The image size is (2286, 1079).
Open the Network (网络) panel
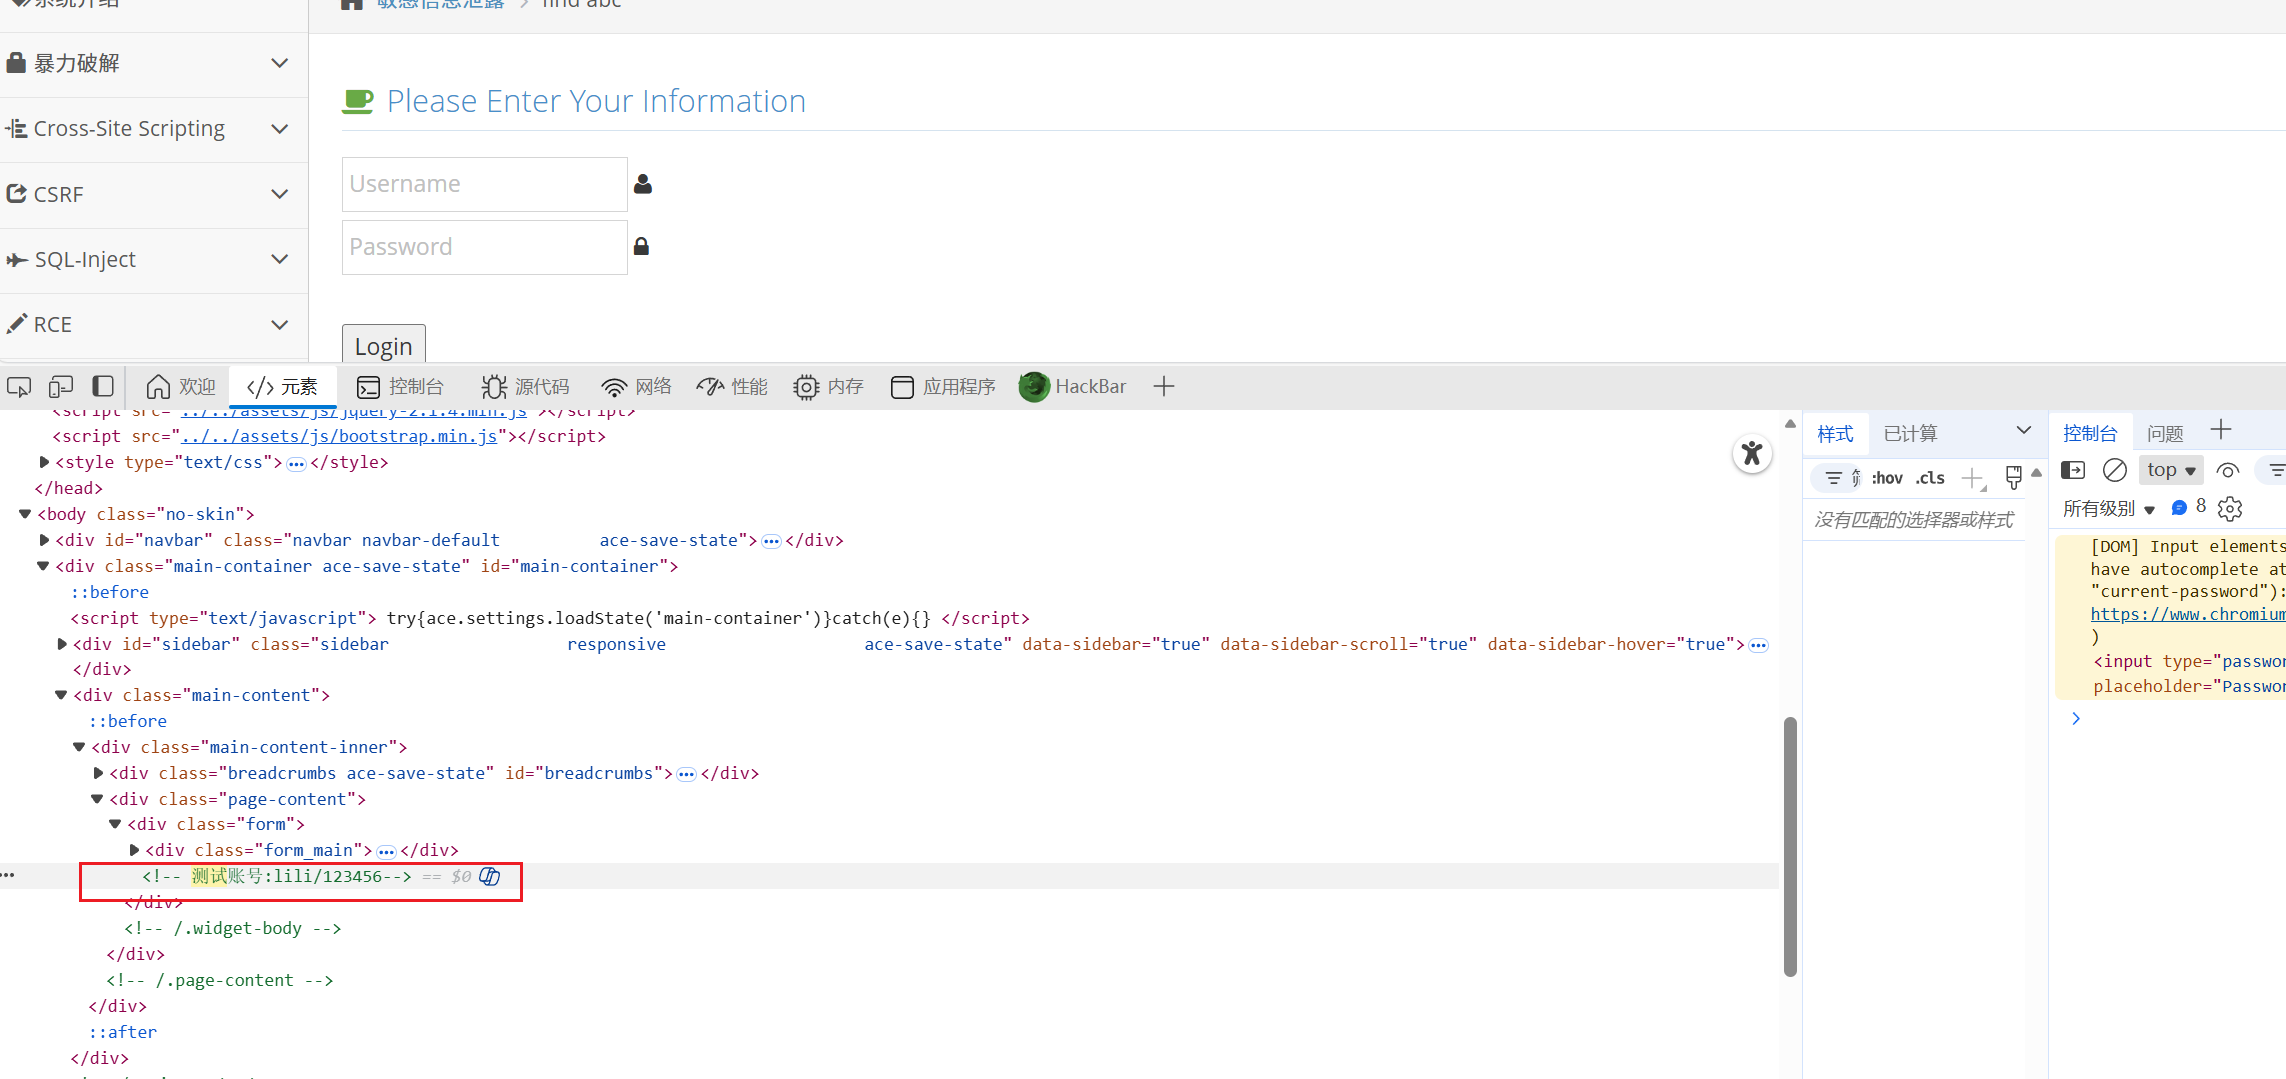click(x=636, y=387)
